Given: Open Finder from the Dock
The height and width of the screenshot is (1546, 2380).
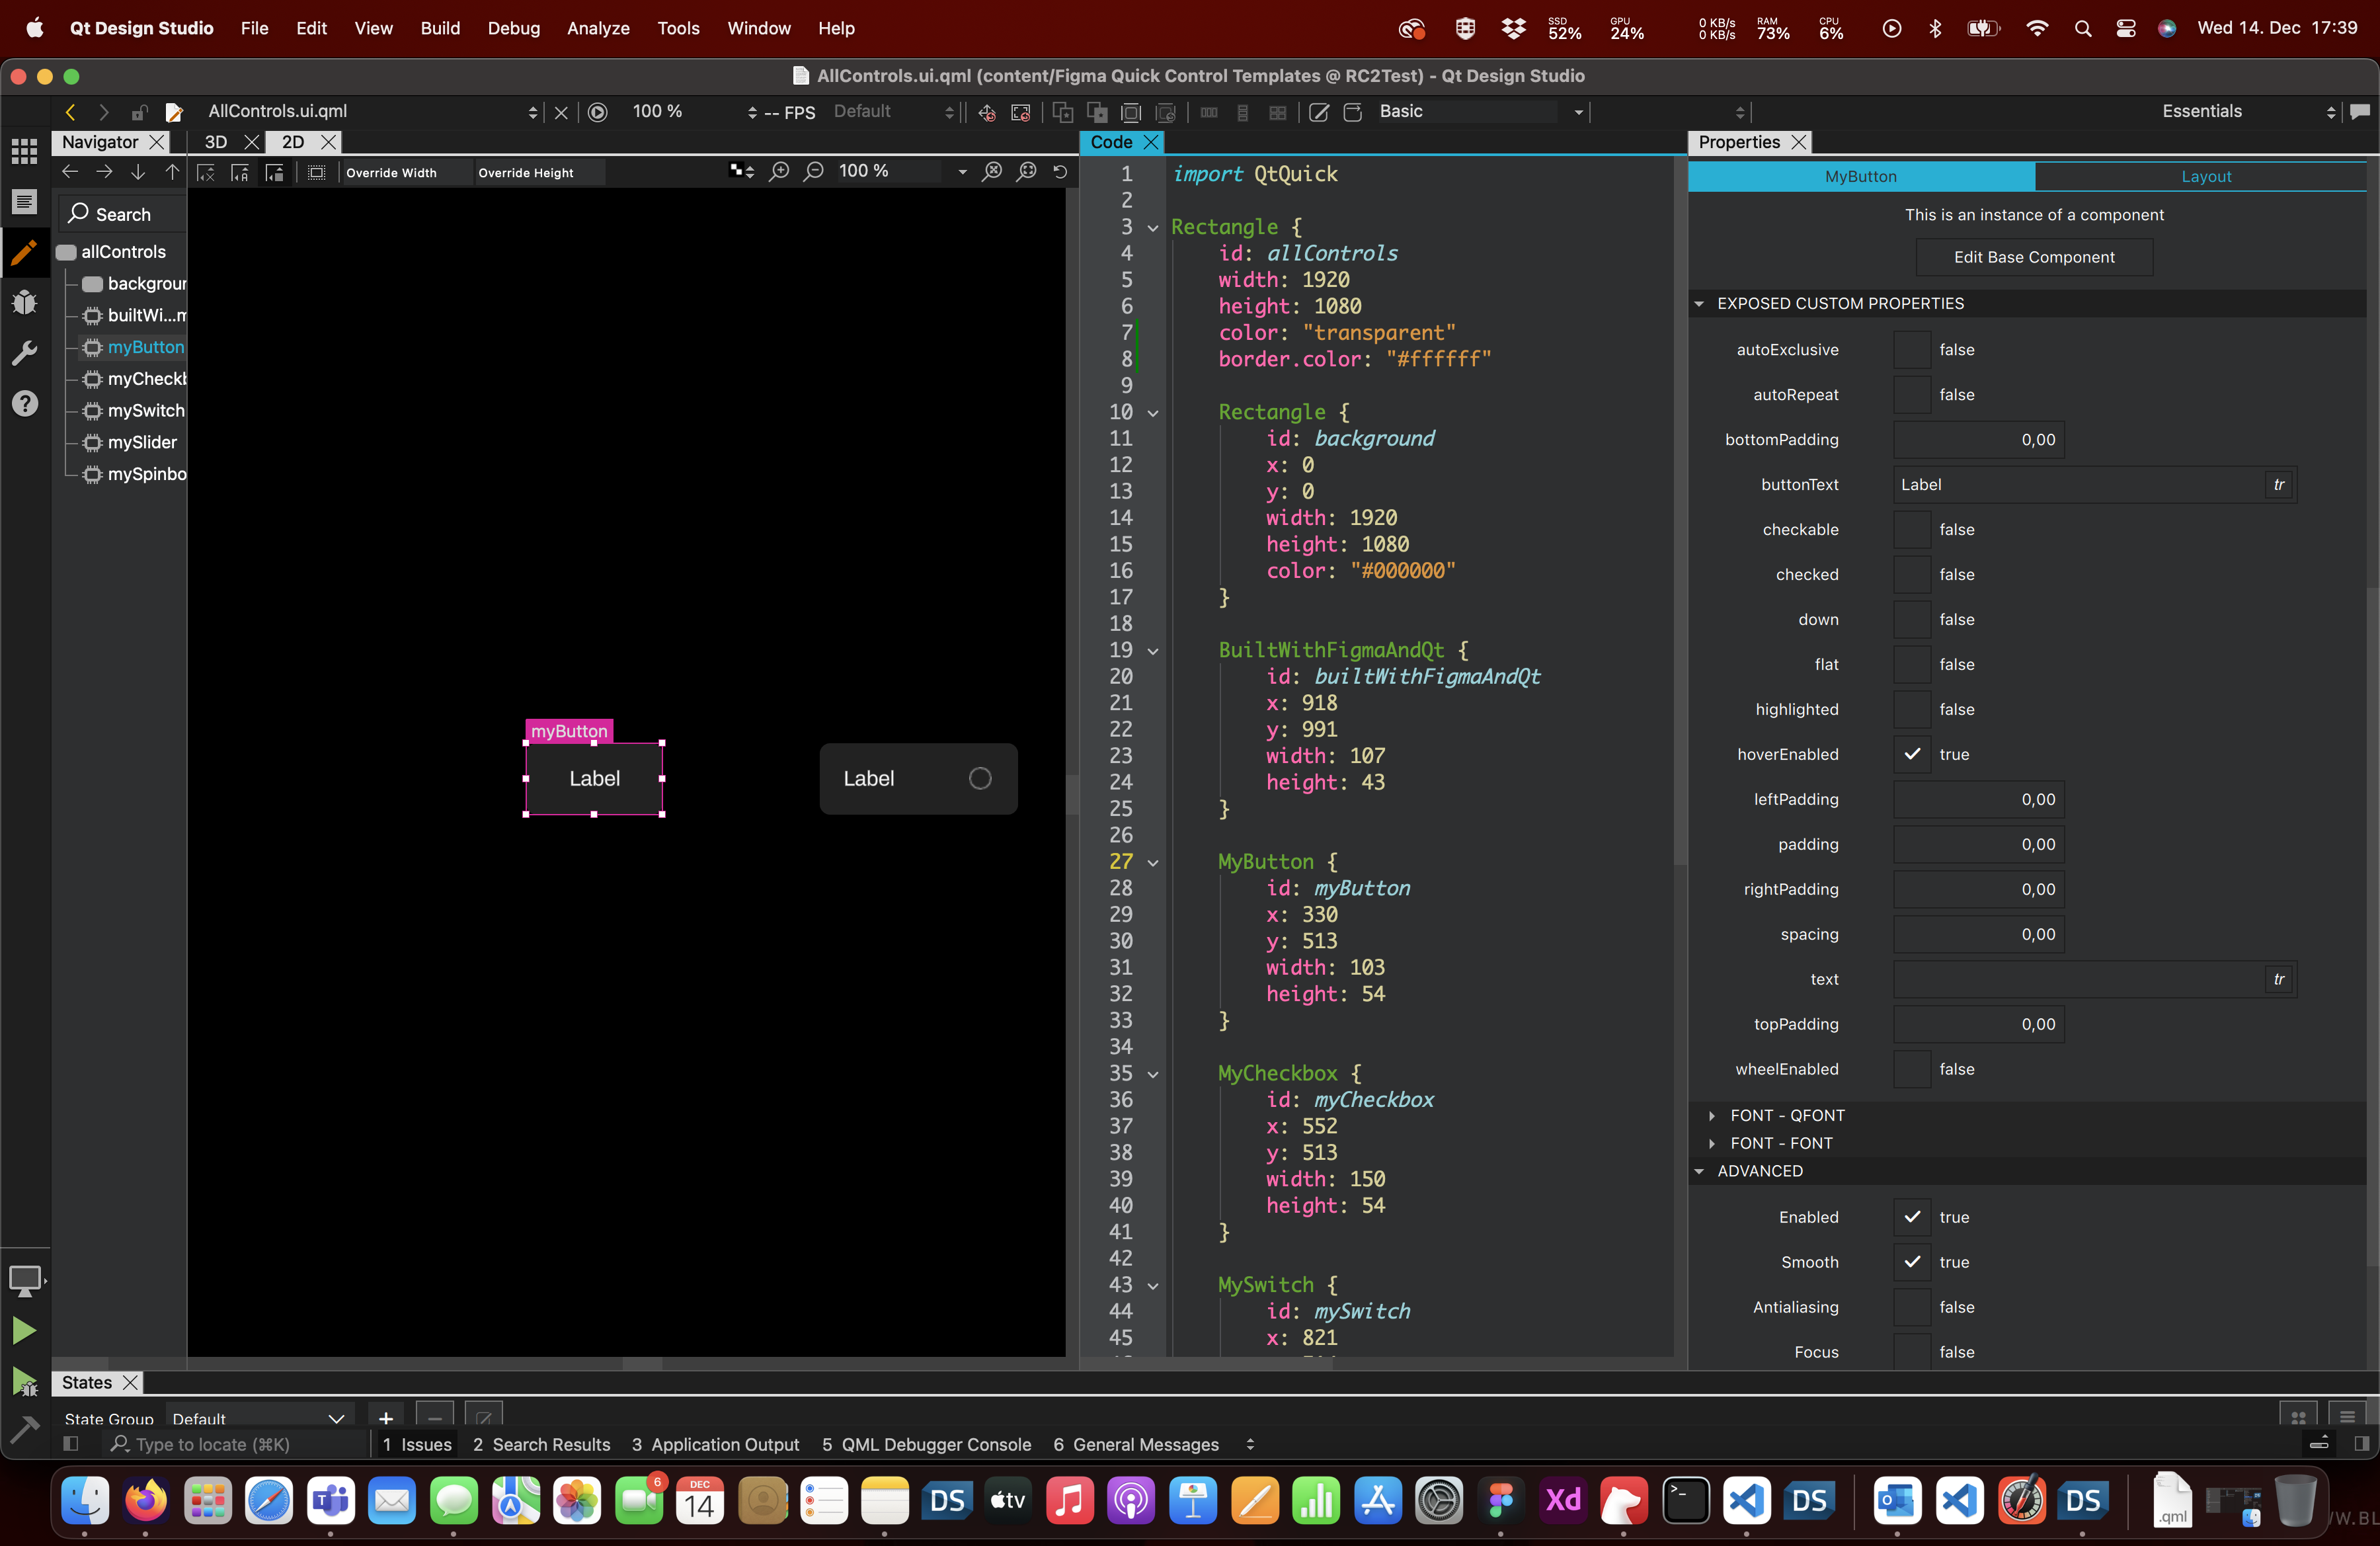Looking at the screenshot, I should [x=85, y=1500].
